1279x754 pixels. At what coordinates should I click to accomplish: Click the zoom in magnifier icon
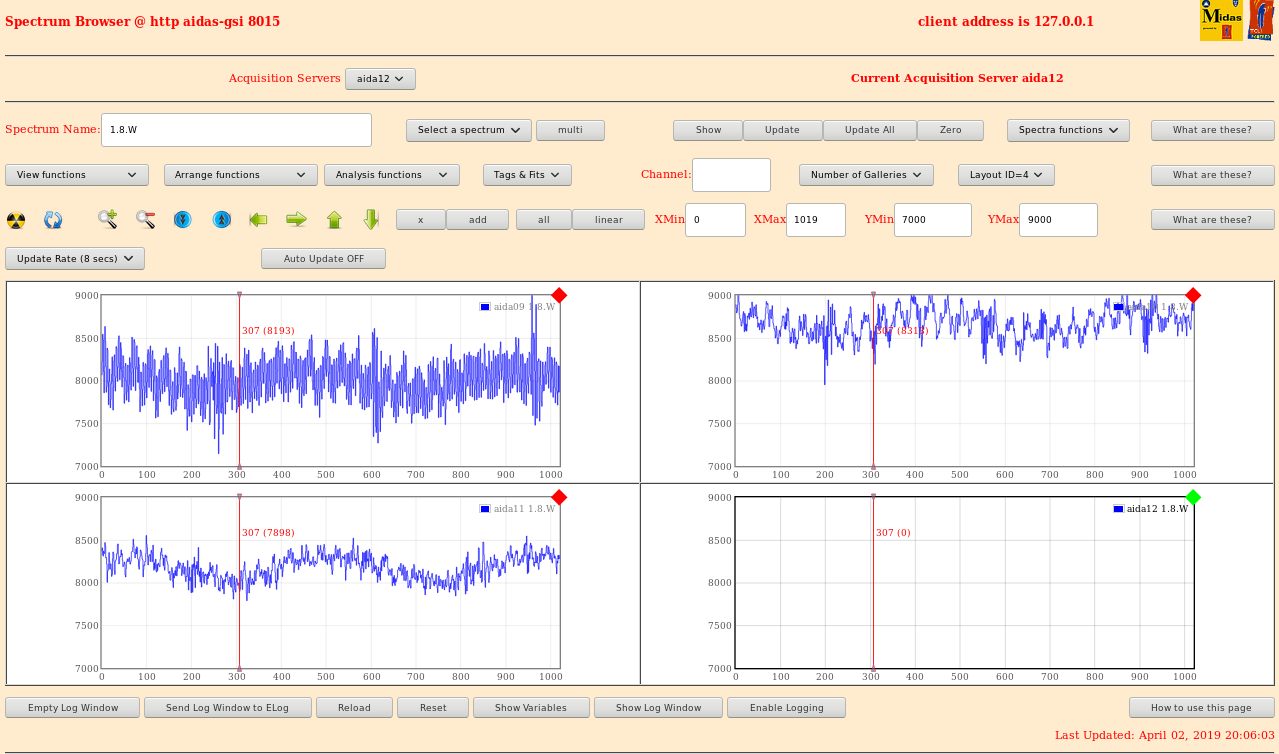pos(107,219)
